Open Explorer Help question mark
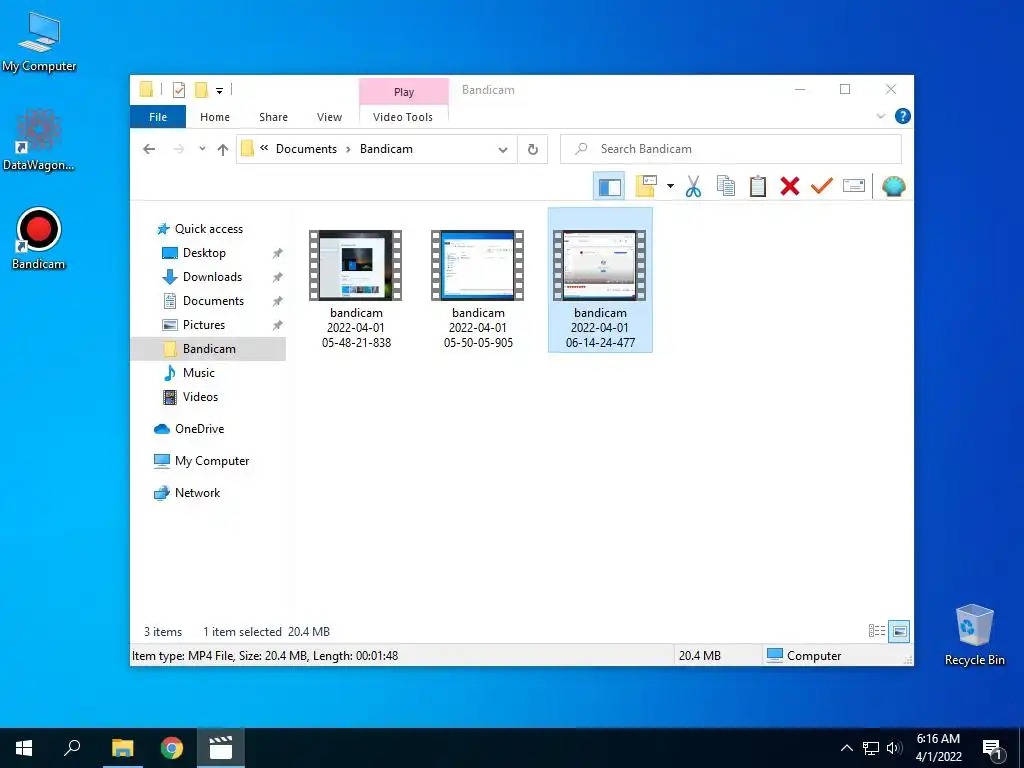 (903, 116)
